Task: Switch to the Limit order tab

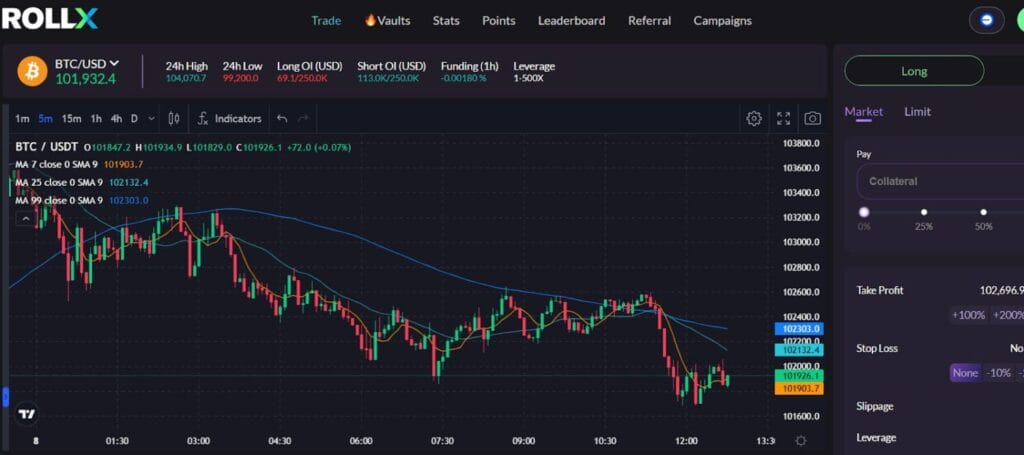Action: pyautogui.click(x=918, y=112)
